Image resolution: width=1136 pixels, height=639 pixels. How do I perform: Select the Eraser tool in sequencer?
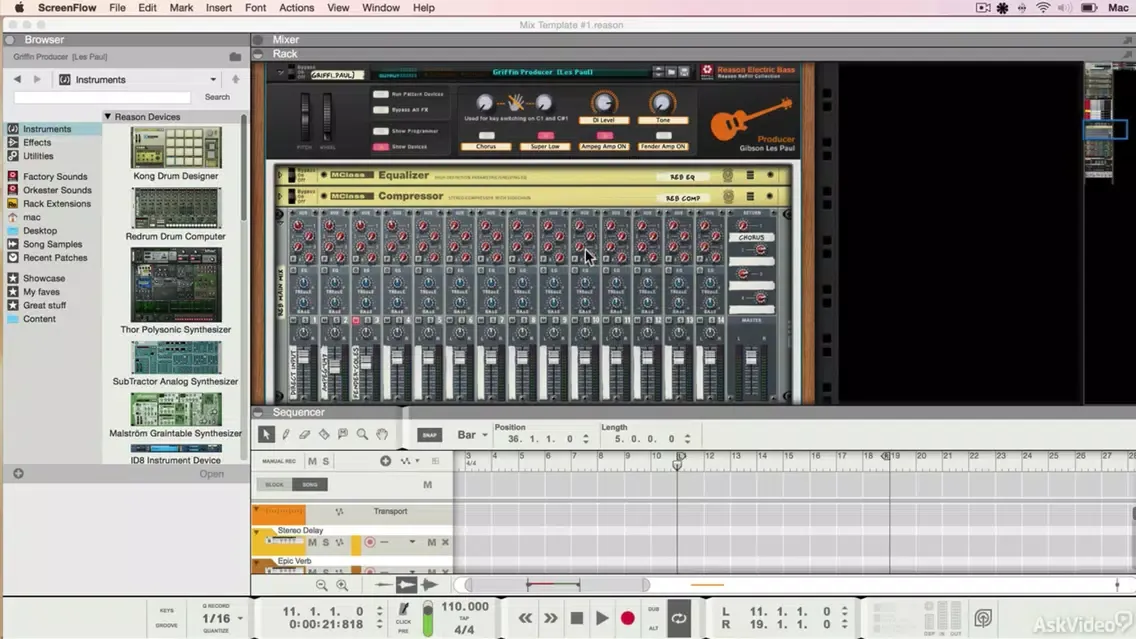point(304,435)
